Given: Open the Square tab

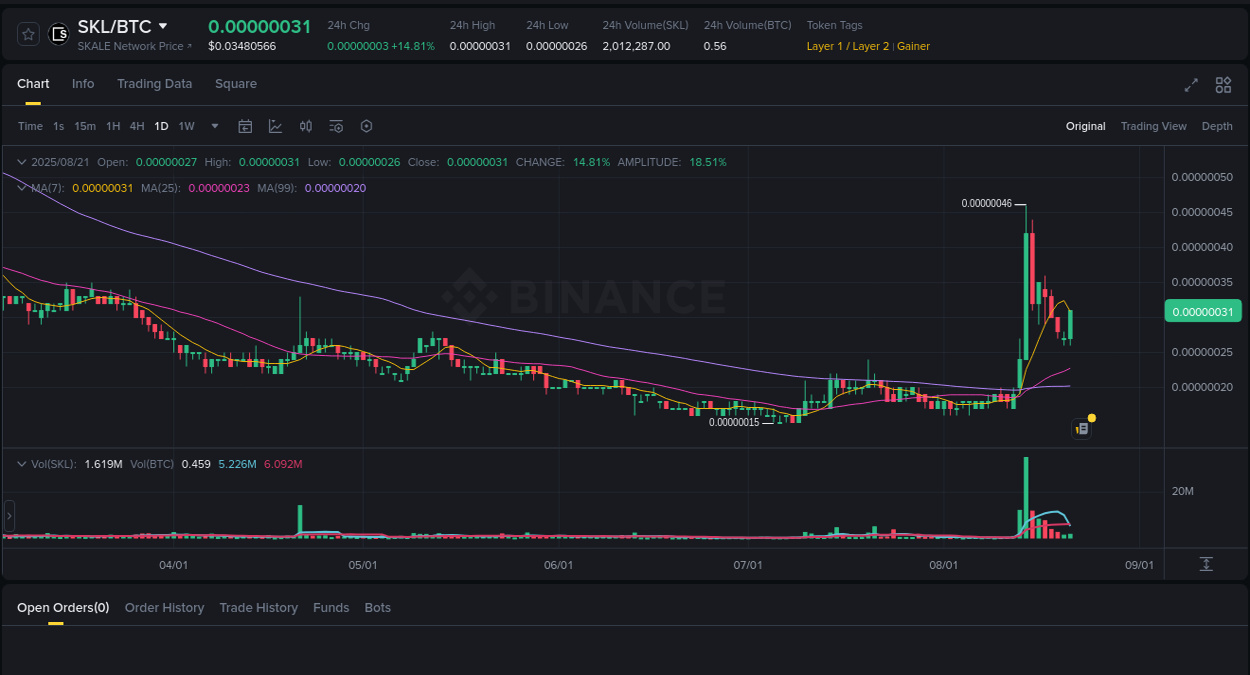Looking at the screenshot, I should click(x=236, y=84).
